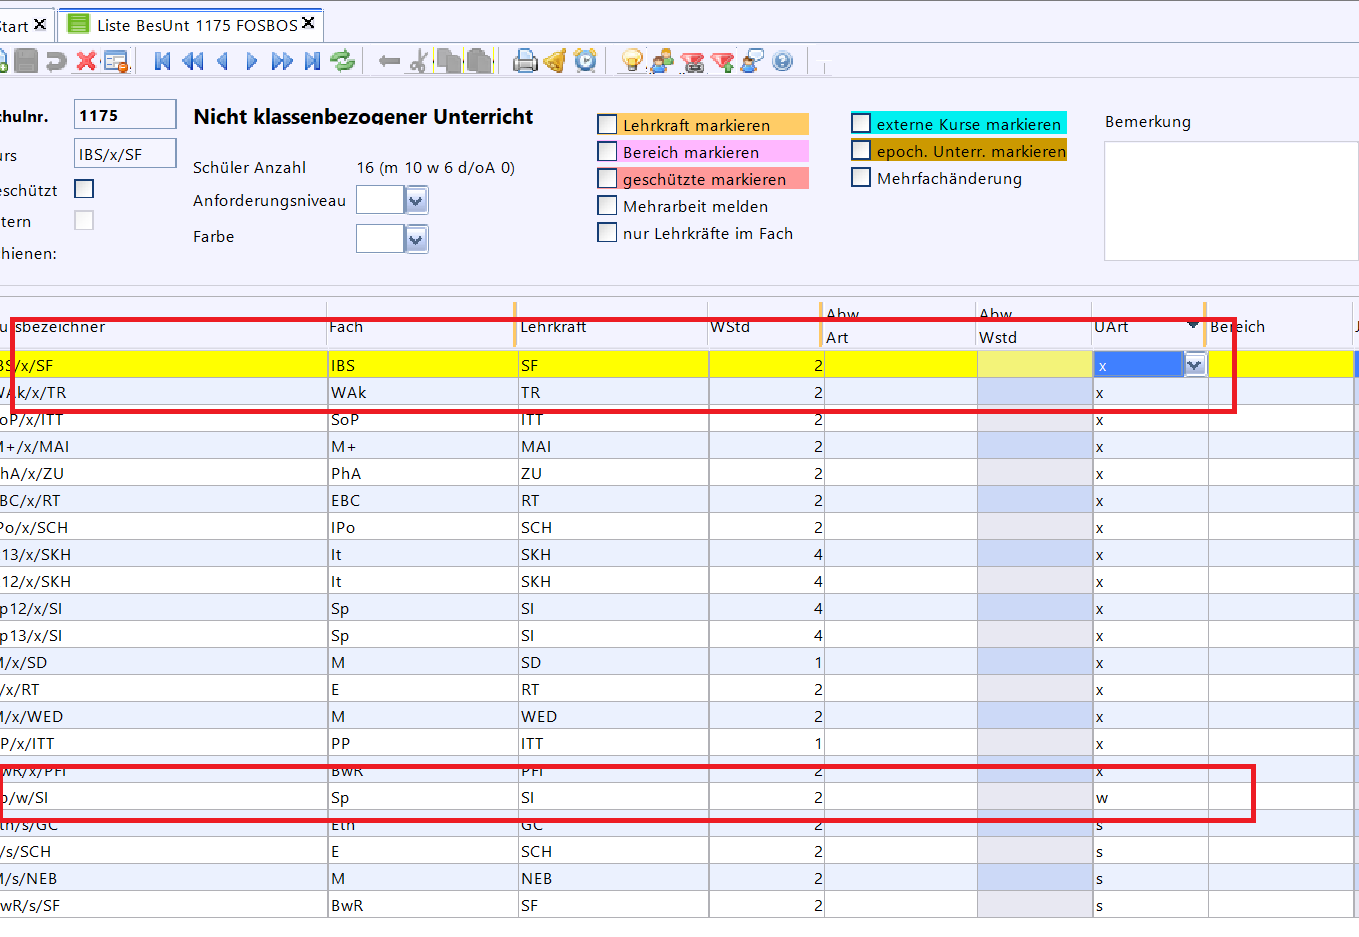
Task: Click the red X delete icon
Action: pos(87,61)
